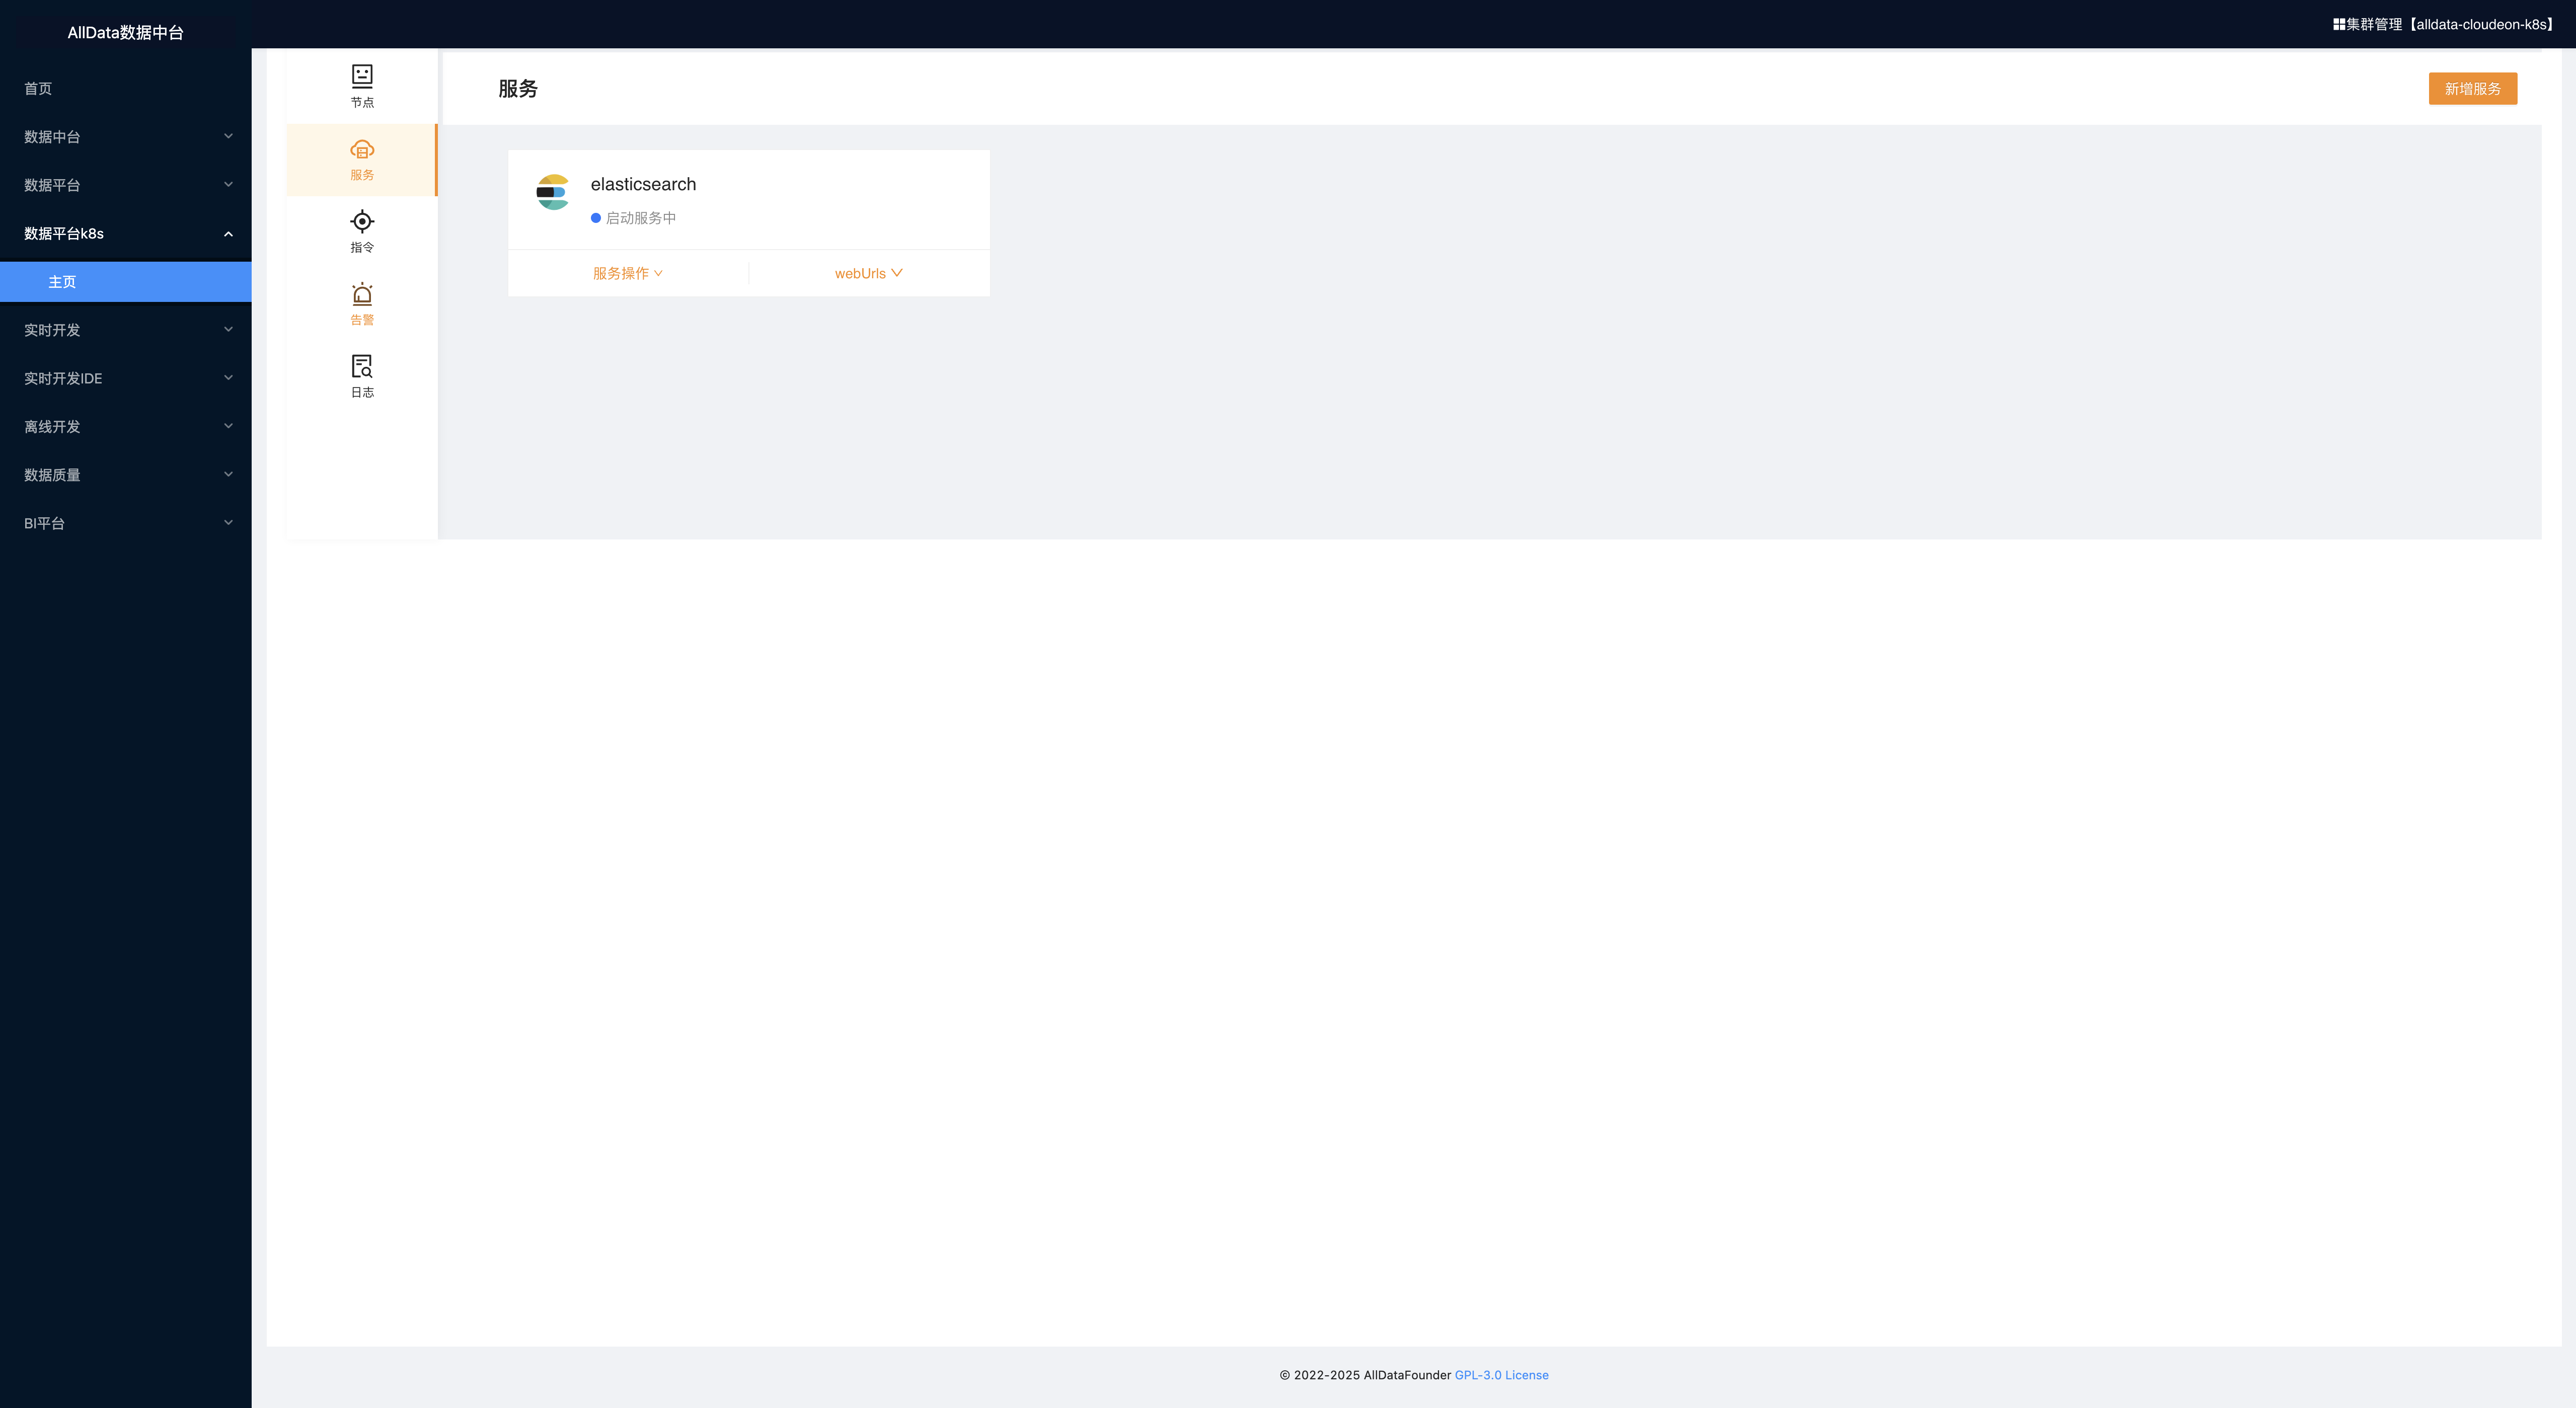This screenshot has width=2576, height=1408.
Task: Open the BI平台 sidebar menu
Action: coord(126,523)
